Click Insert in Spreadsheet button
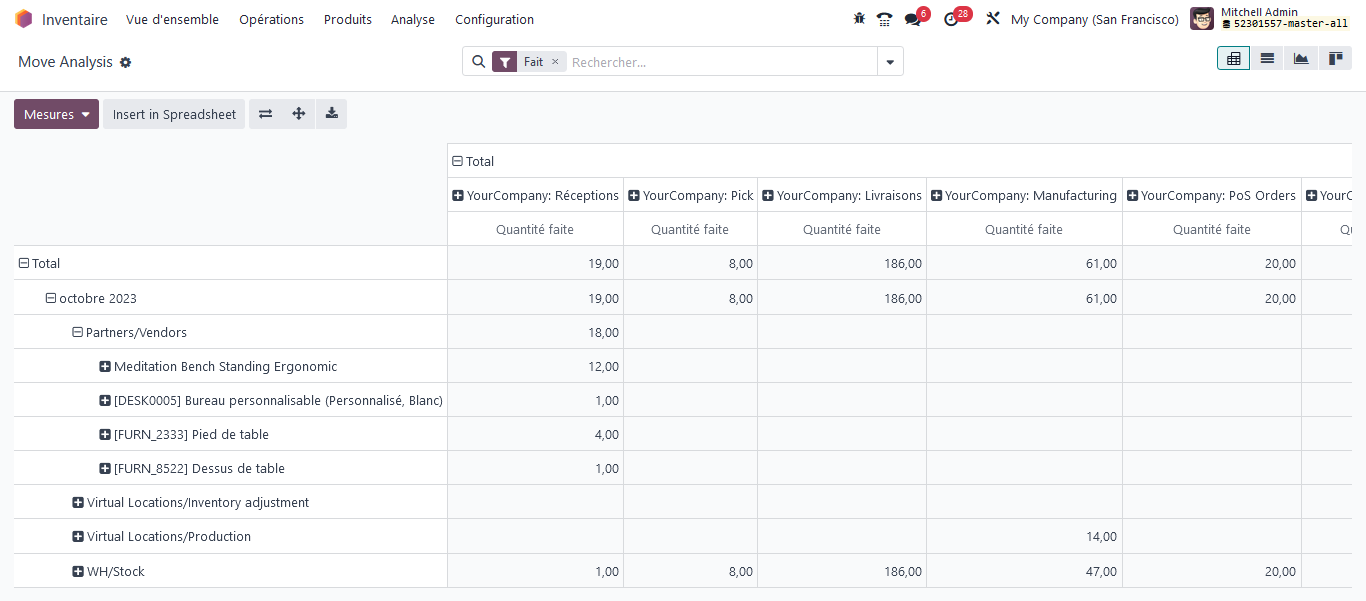 [173, 113]
